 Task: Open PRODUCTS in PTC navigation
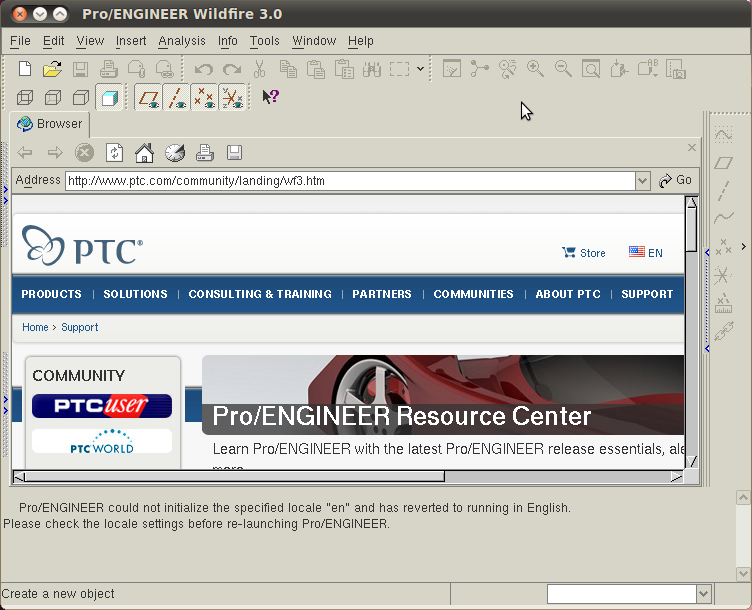click(x=51, y=294)
